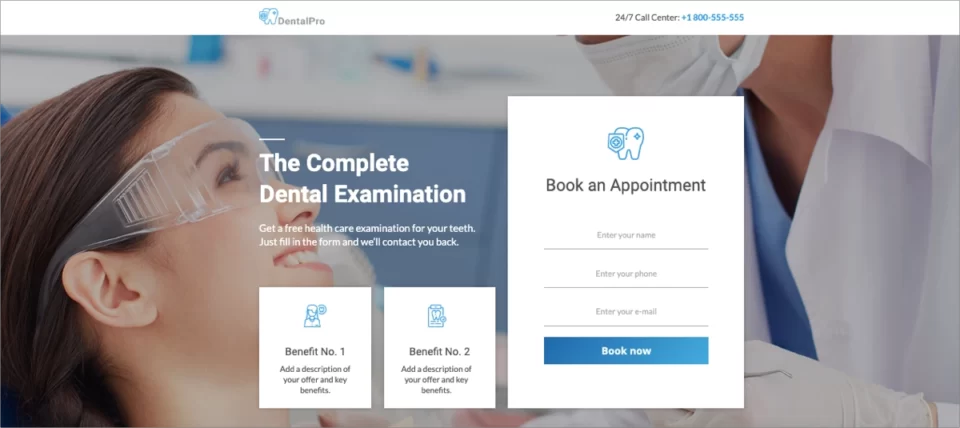Focus the Enter your phone field
Screen dimensions: 960x428
(626, 274)
